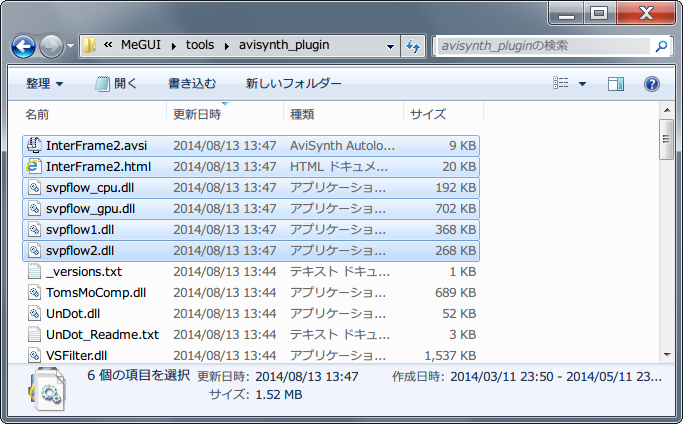Open the address bar history dropdown
Screen dimensions: 683x424
coord(390,46)
